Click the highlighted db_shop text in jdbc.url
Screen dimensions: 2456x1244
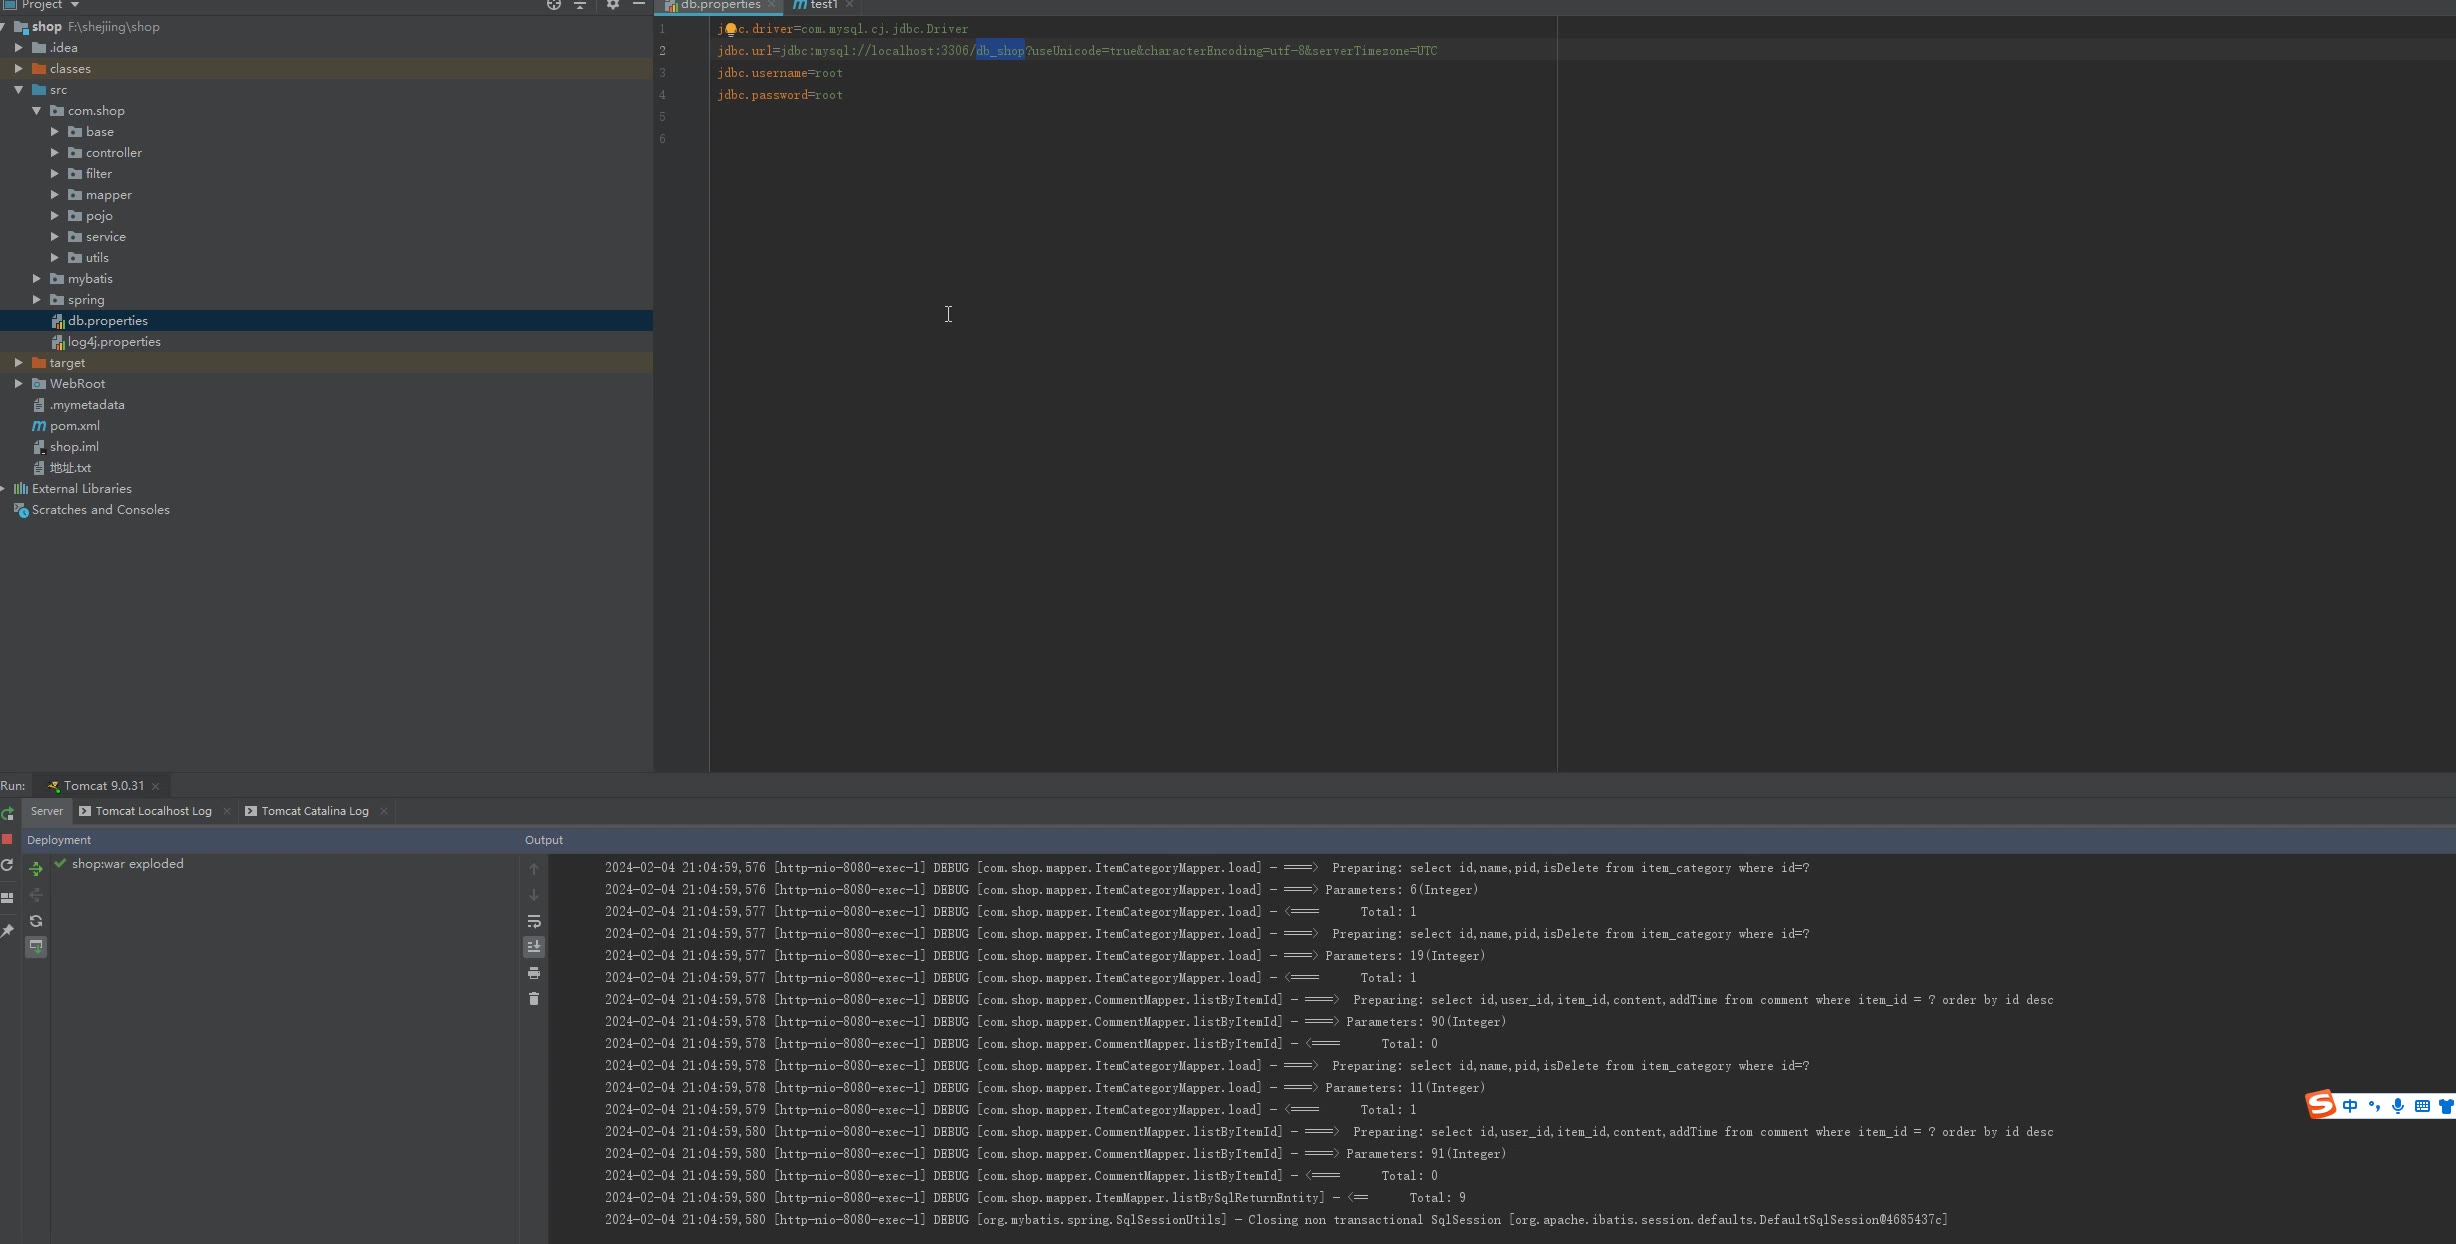click(1000, 51)
